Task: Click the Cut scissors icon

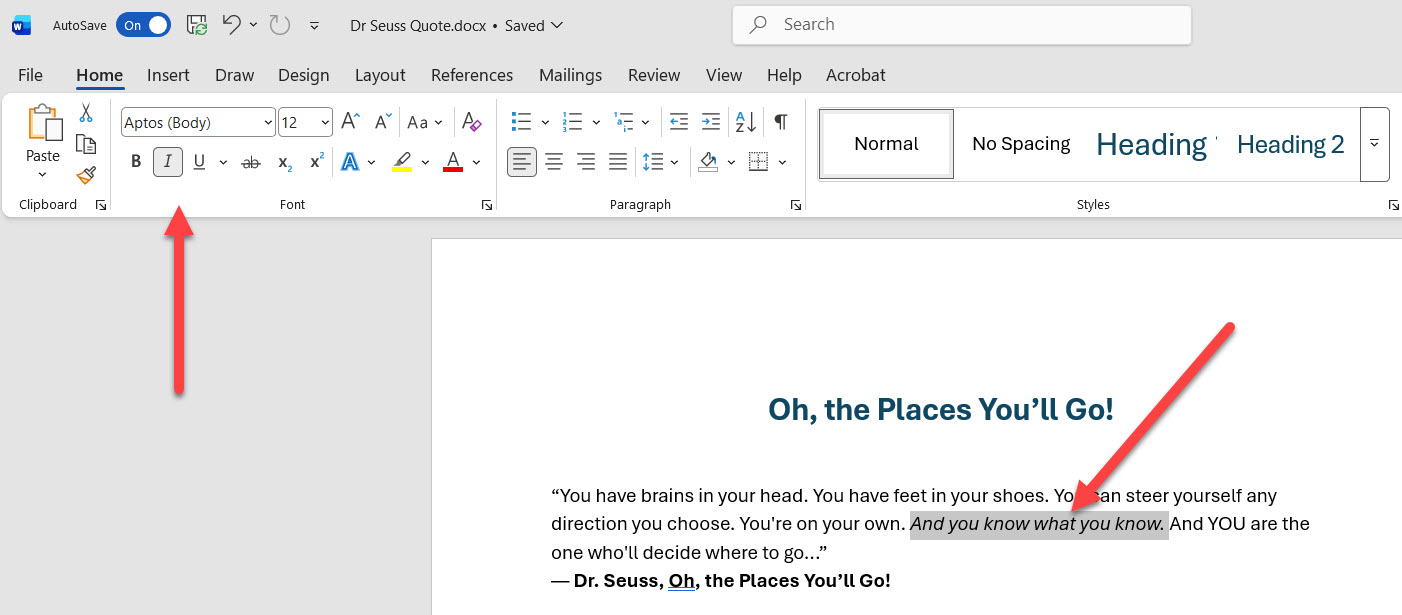Action: (x=86, y=113)
